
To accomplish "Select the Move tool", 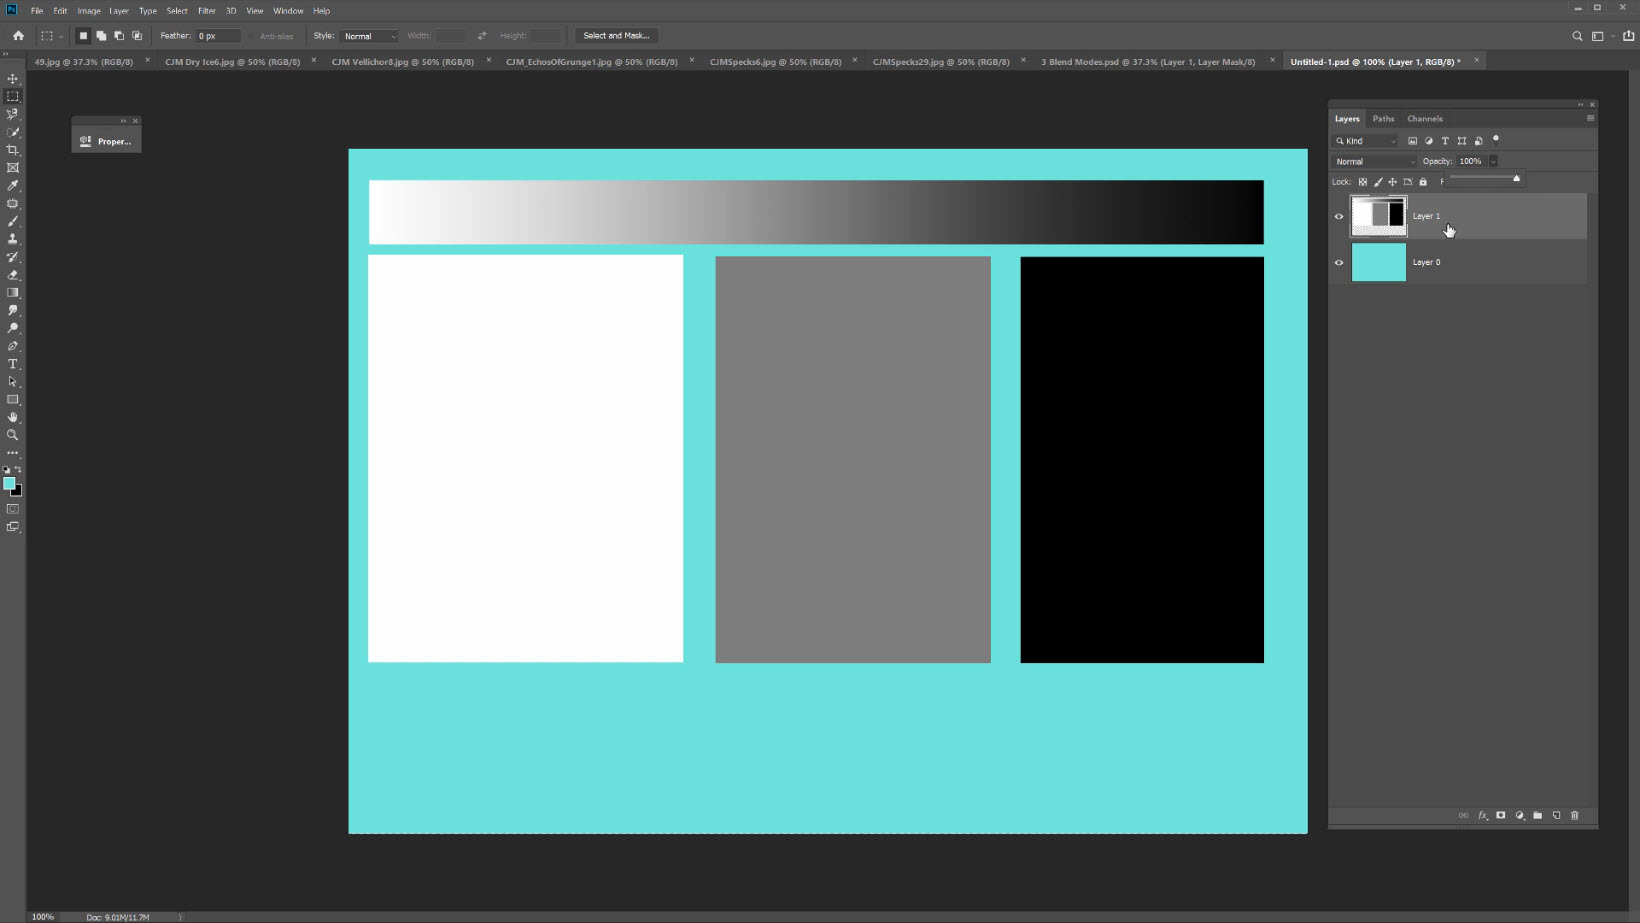I will pos(13,79).
